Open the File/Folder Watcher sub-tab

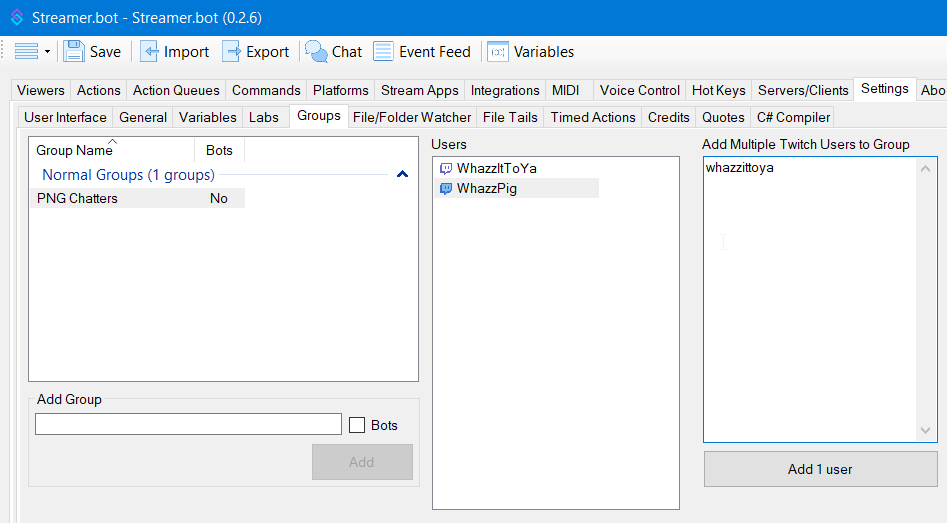(x=412, y=117)
